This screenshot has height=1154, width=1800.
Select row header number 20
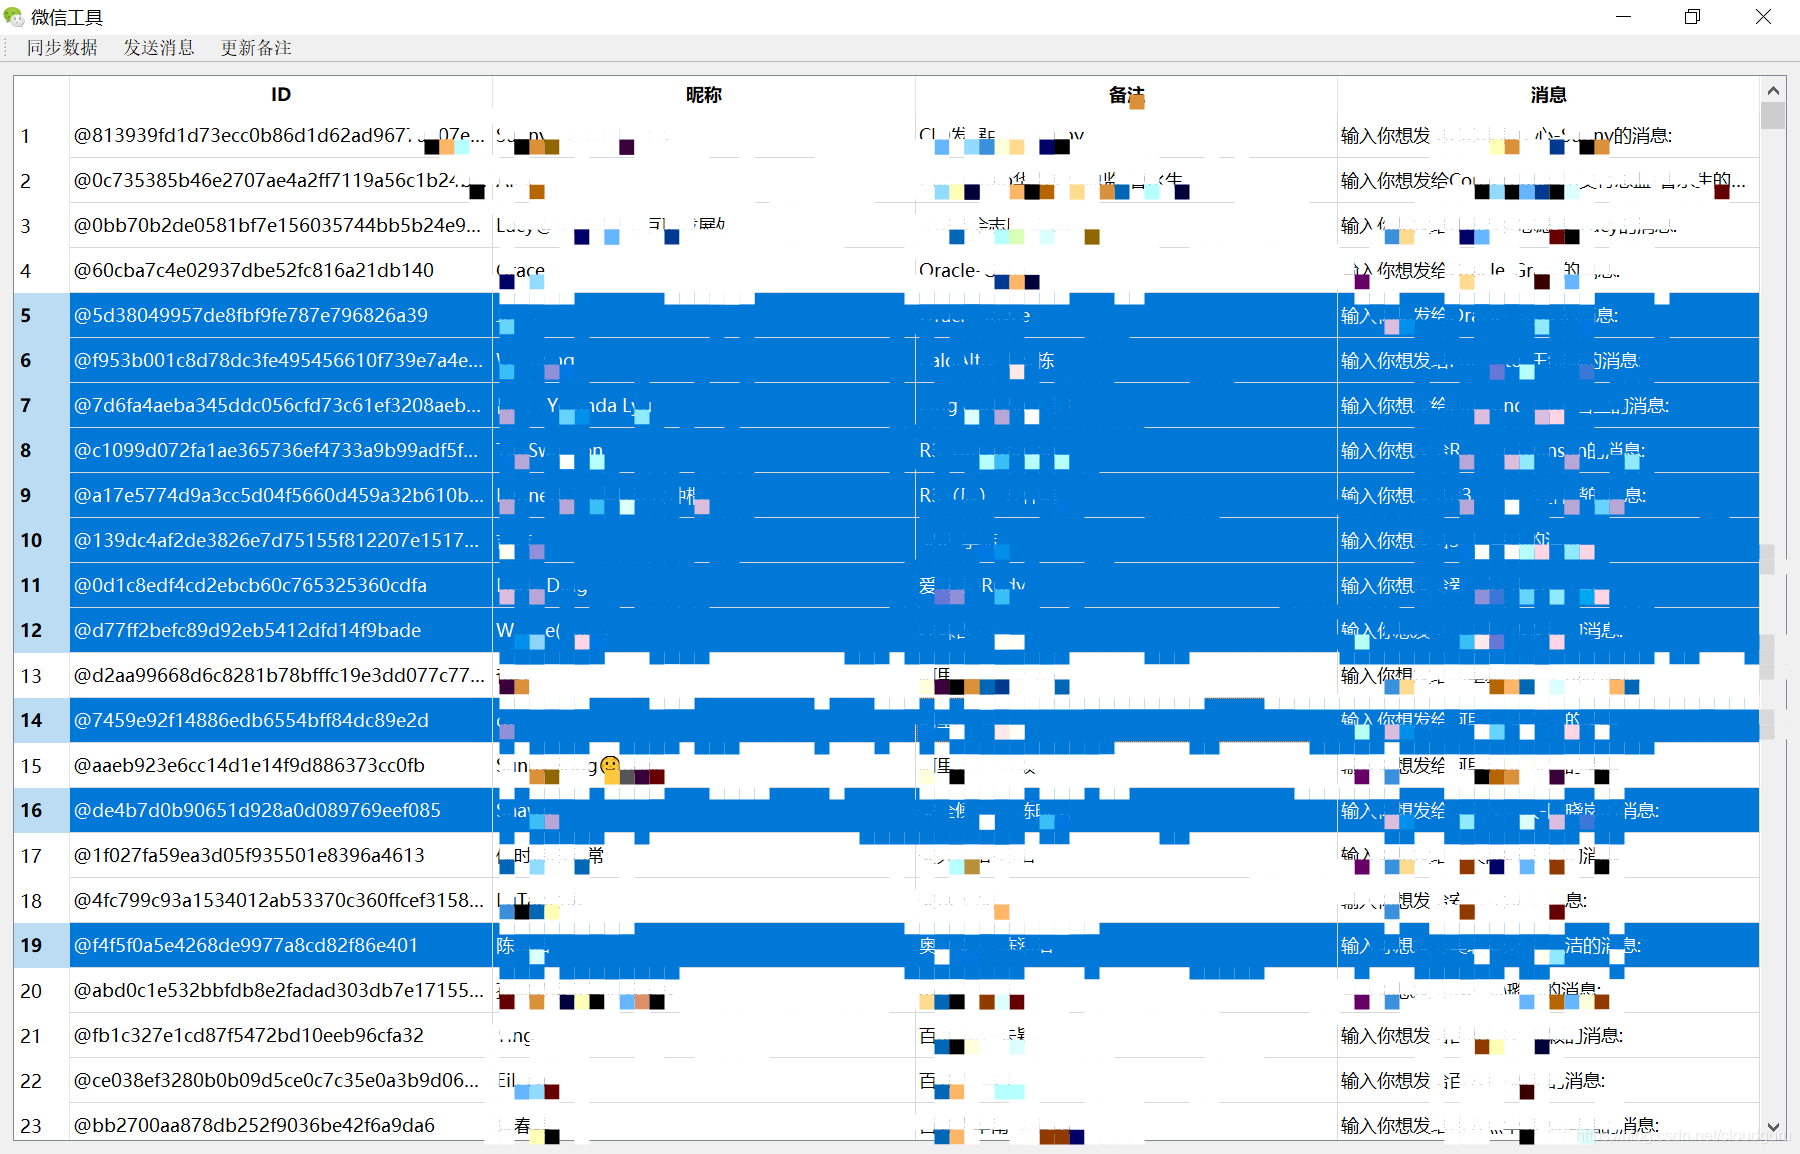[42, 990]
